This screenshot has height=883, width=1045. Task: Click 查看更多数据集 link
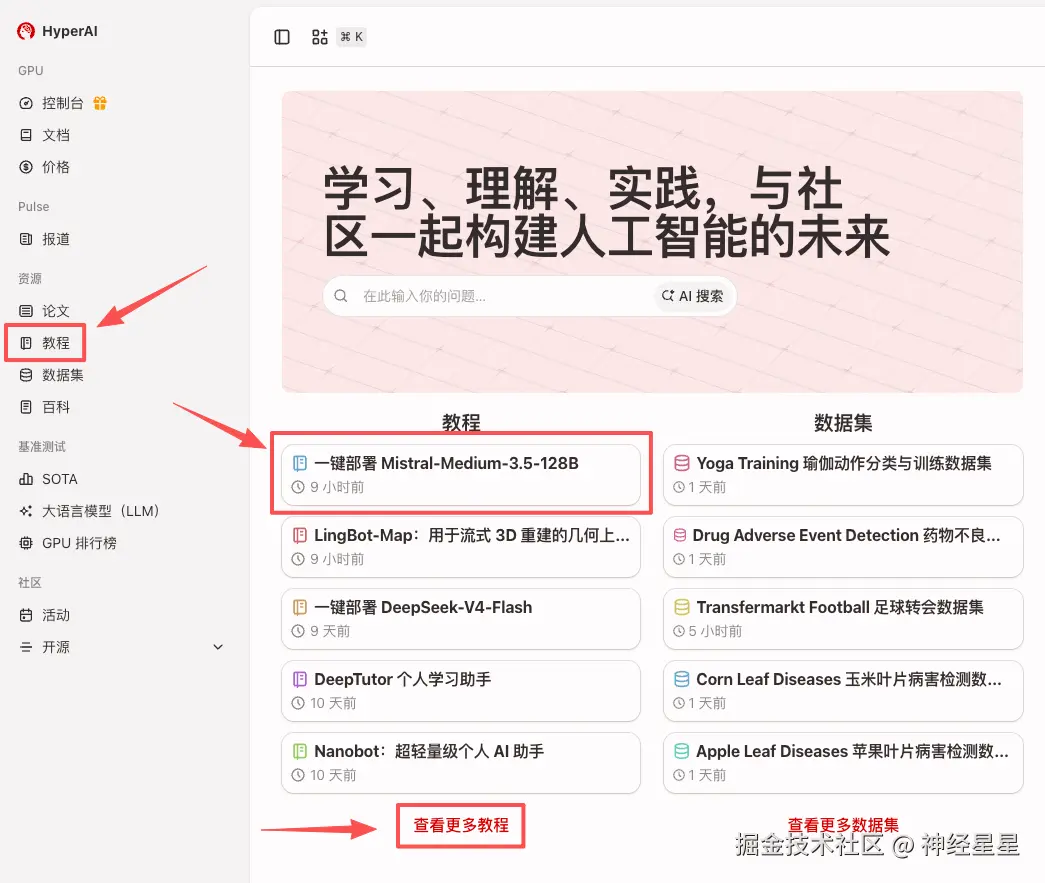[x=843, y=825]
